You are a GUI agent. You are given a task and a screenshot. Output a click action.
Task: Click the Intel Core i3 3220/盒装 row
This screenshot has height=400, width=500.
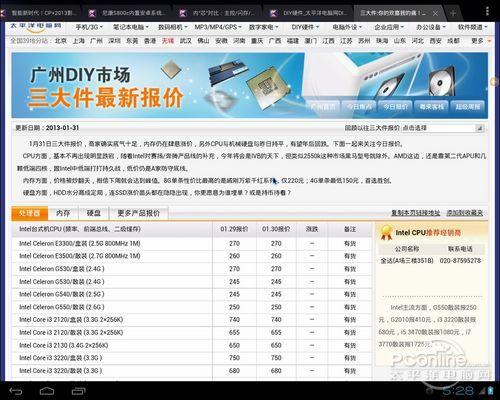point(192,358)
